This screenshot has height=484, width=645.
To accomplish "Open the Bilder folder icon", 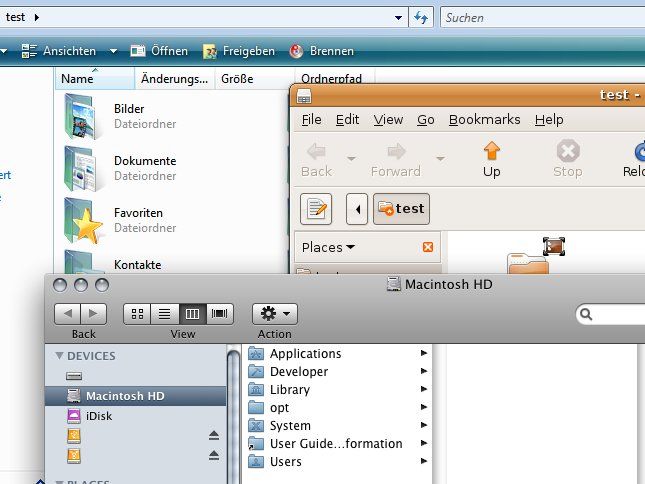I will click(x=83, y=115).
